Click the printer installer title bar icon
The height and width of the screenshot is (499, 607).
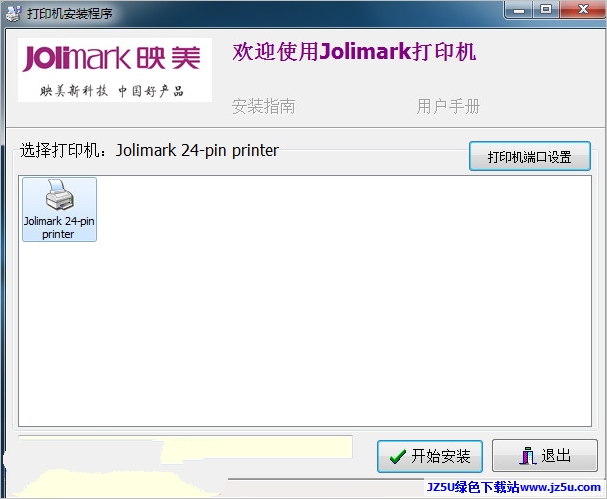13,14
